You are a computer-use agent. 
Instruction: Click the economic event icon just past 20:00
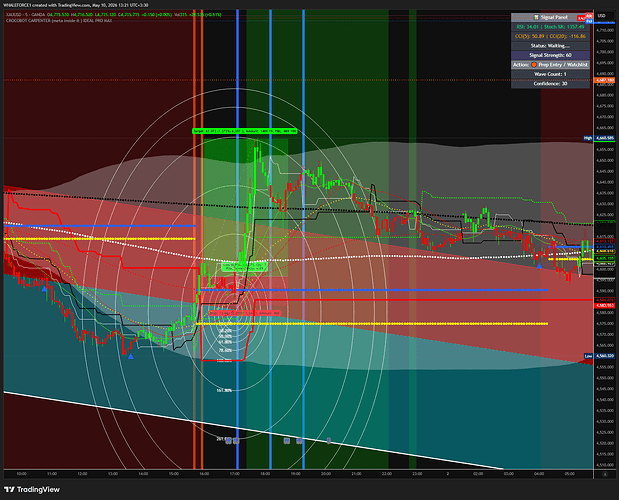point(329,440)
